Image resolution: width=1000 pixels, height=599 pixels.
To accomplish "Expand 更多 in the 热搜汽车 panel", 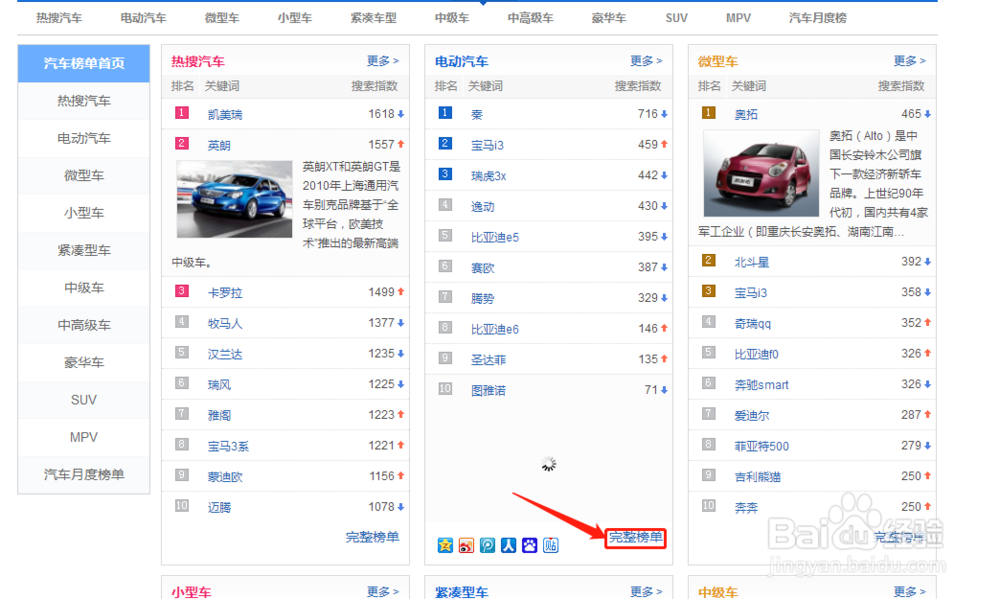I will coord(383,61).
